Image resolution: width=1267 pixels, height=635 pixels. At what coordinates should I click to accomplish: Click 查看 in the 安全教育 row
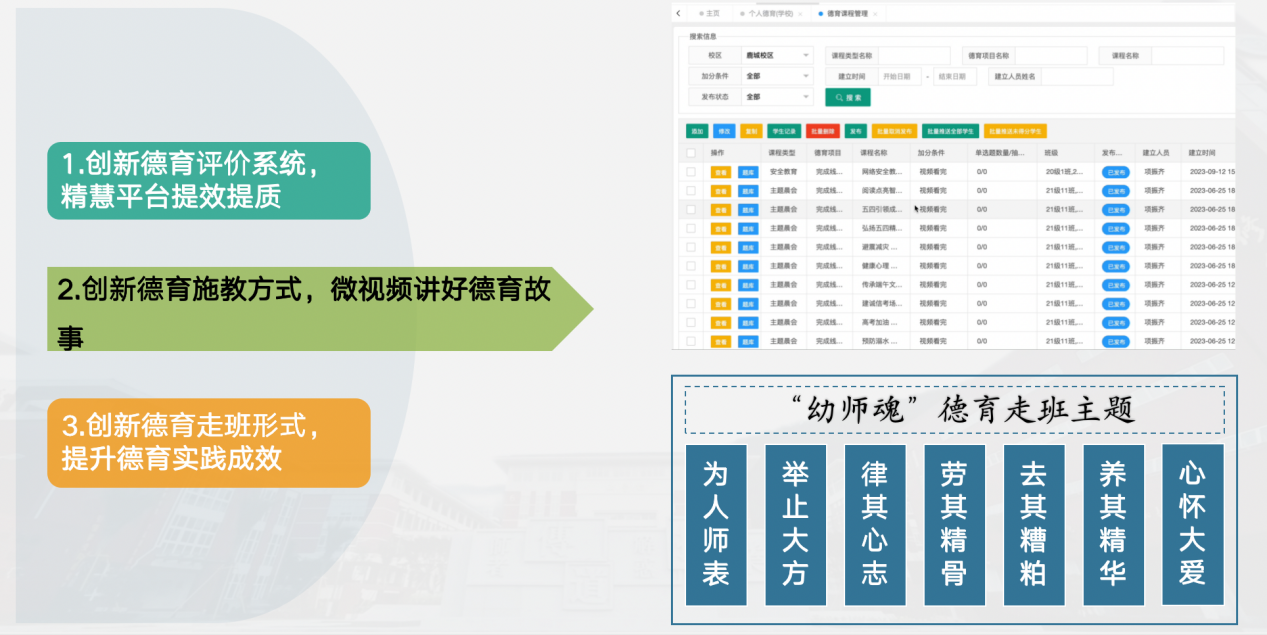coord(720,172)
